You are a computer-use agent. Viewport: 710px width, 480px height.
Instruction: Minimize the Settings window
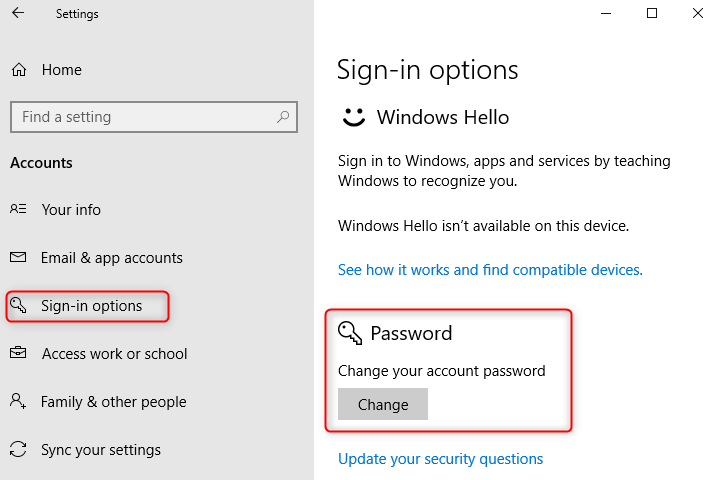point(607,14)
